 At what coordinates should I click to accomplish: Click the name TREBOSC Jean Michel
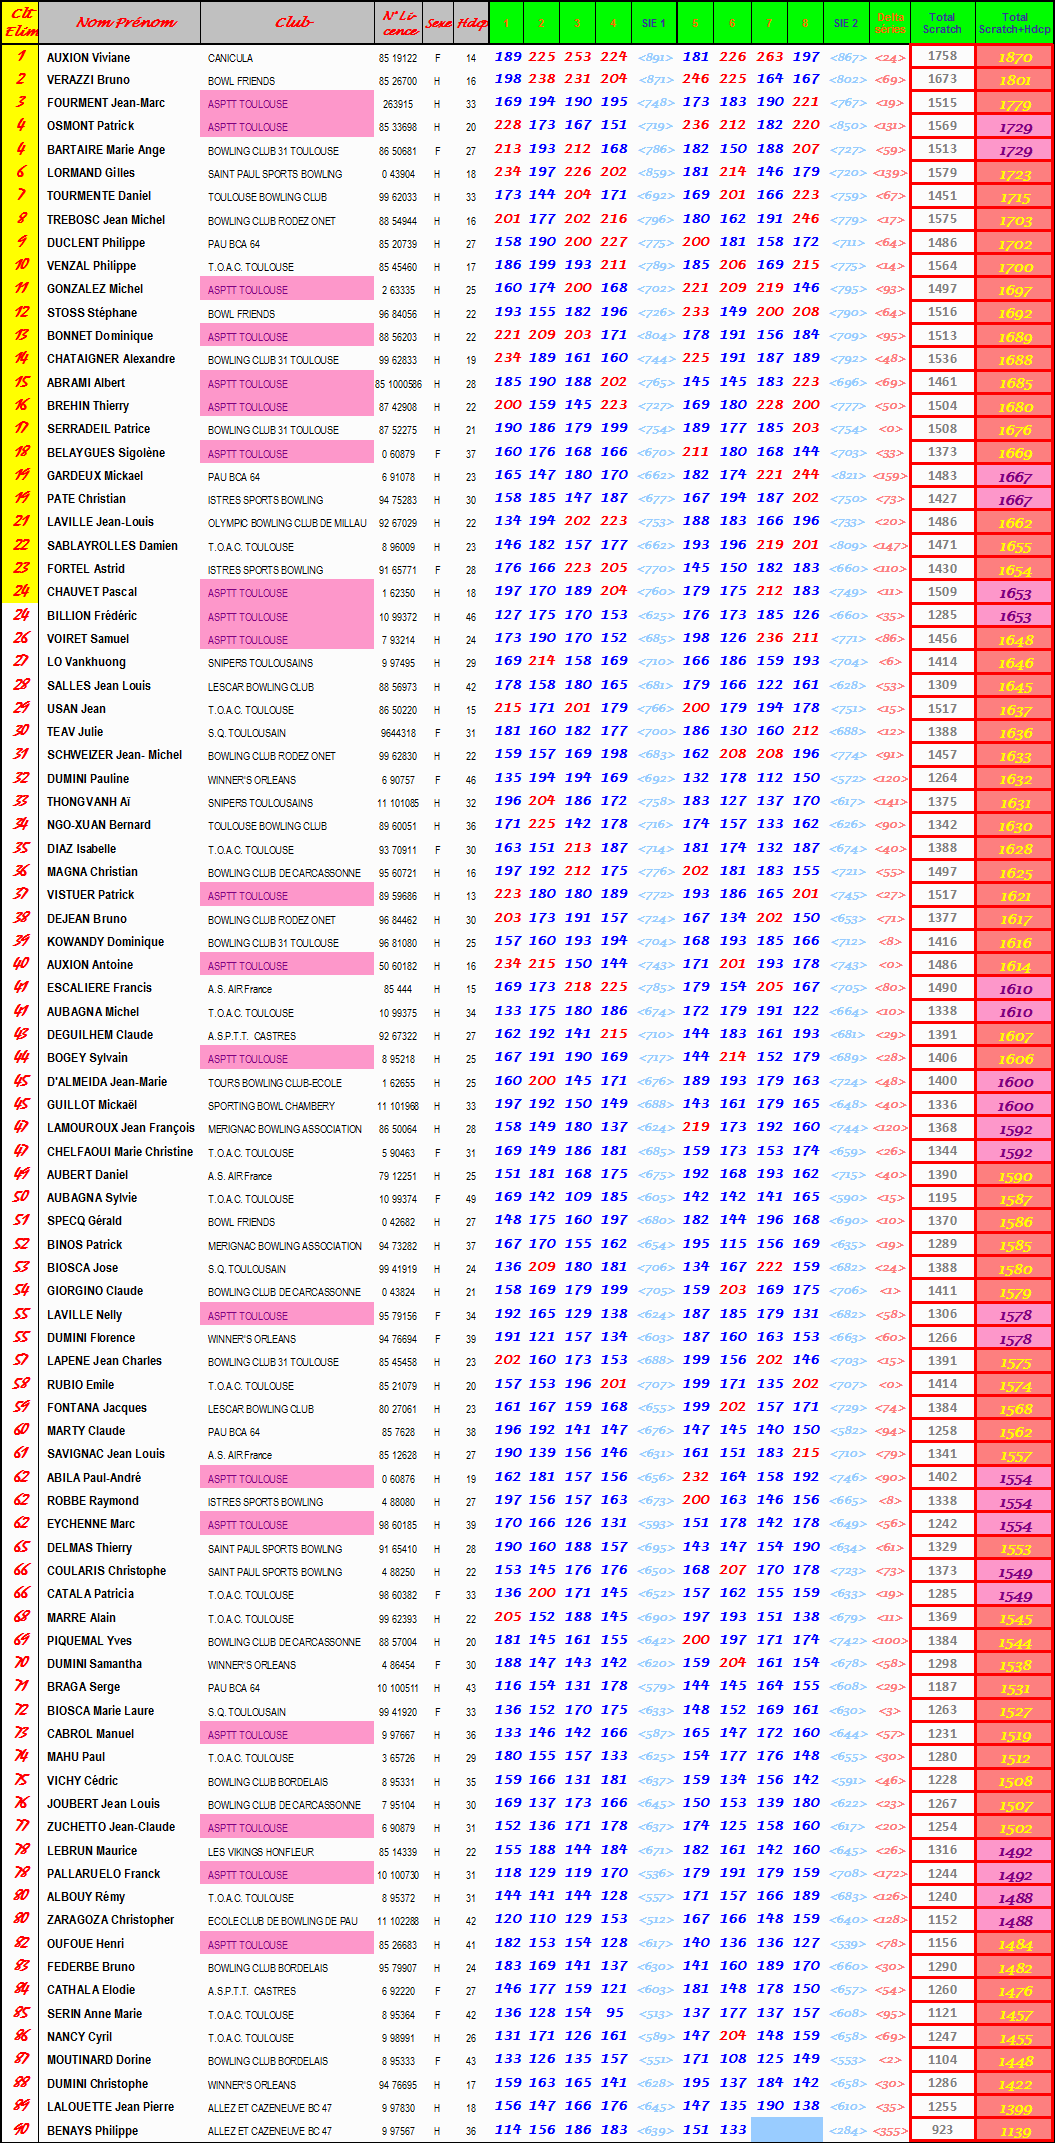pos(106,220)
